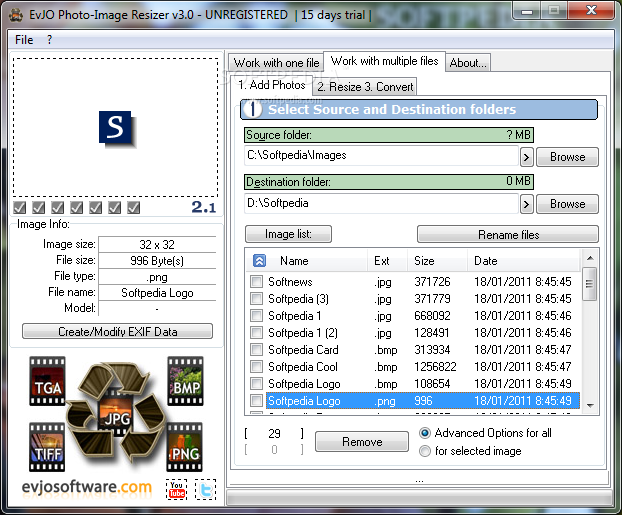Click the BMP format icon
This screenshot has height=515, width=622.
click(185, 381)
